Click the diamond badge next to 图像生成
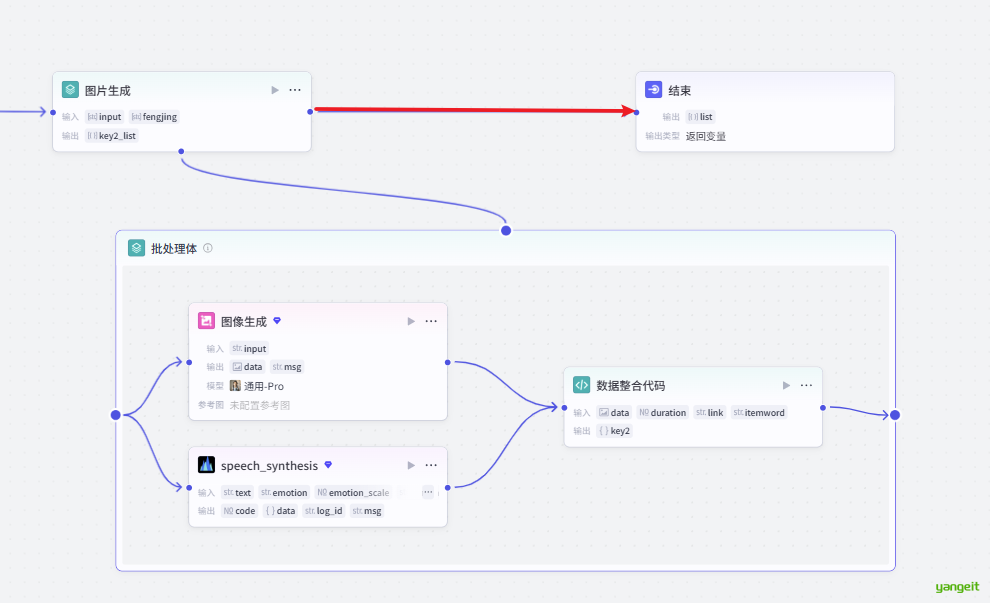The image size is (990, 603). coord(277,321)
